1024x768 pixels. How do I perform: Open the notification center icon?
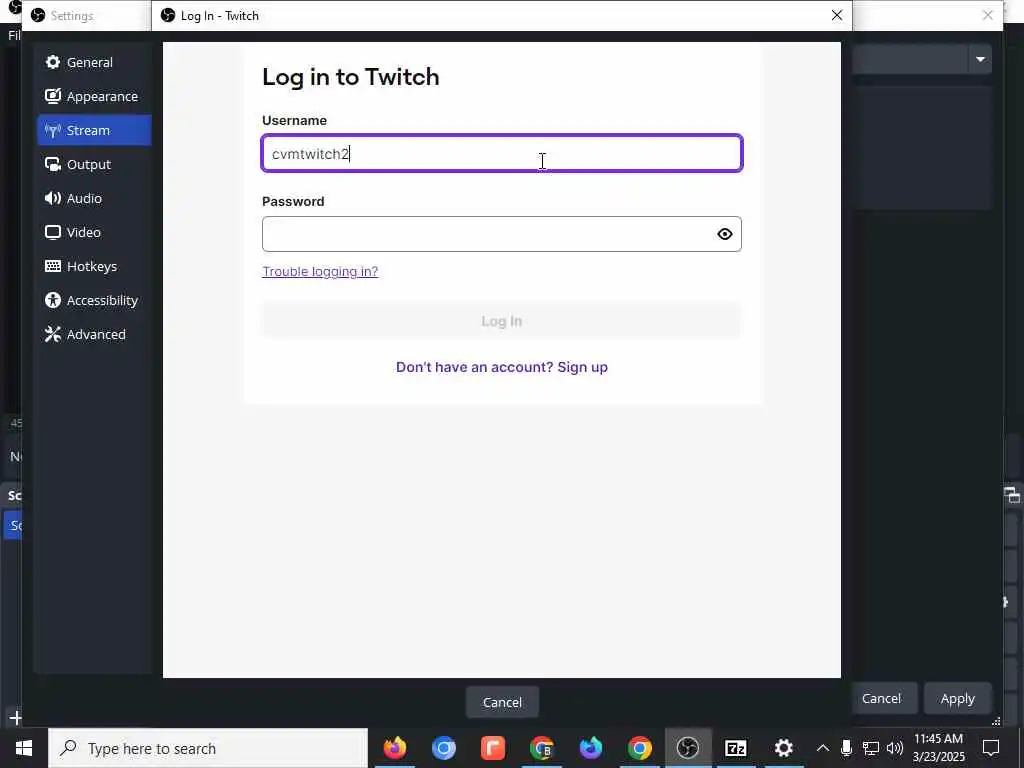pyautogui.click(x=991, y=748)
